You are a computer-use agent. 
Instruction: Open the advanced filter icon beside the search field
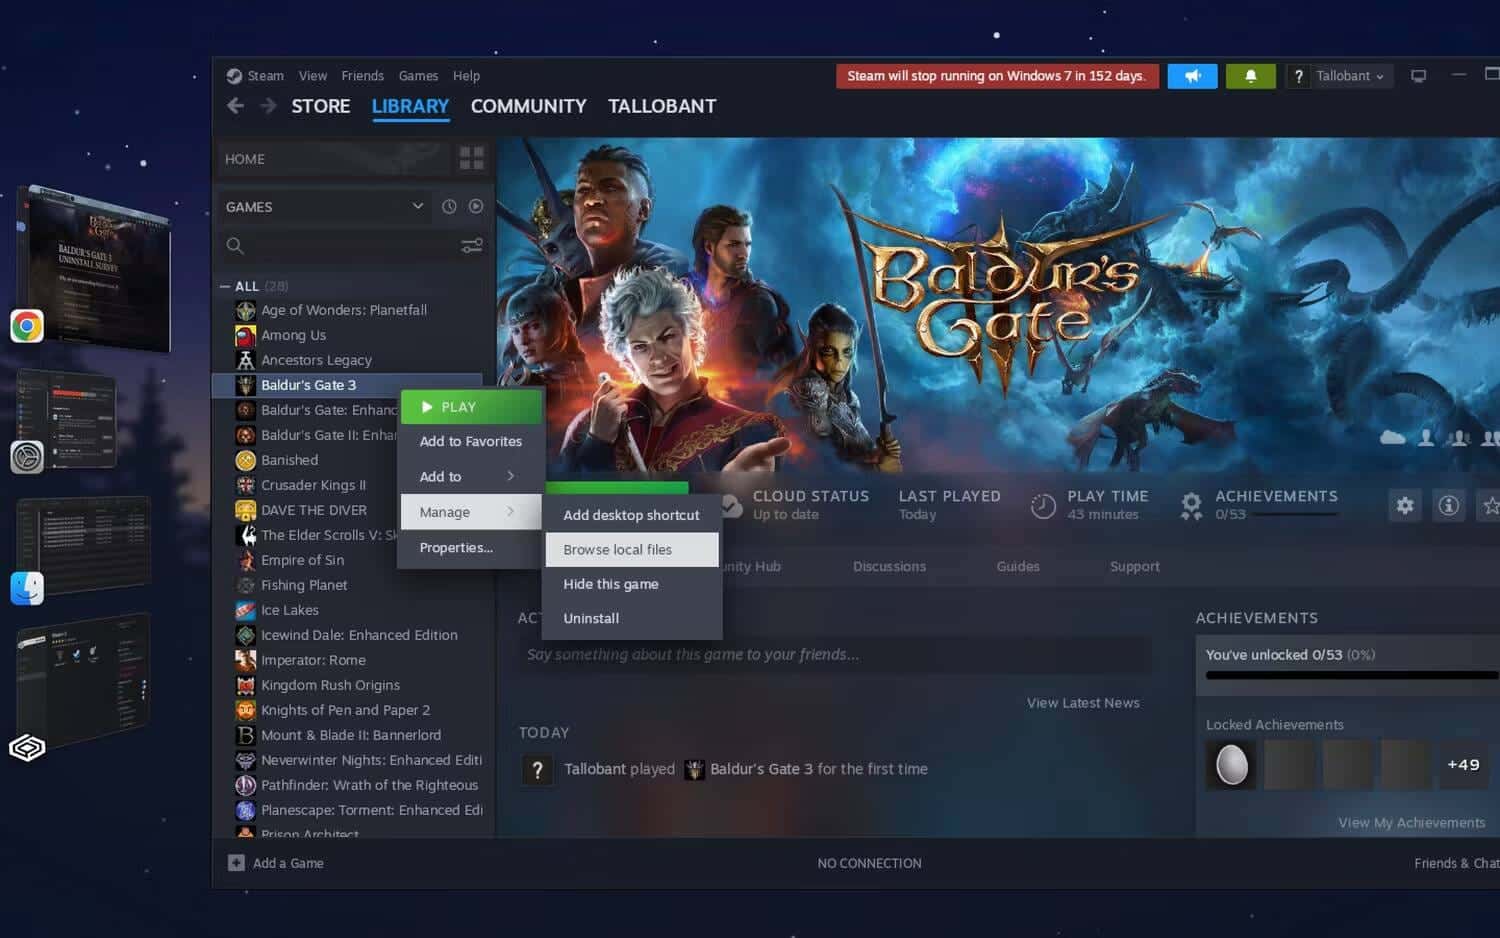471,245
